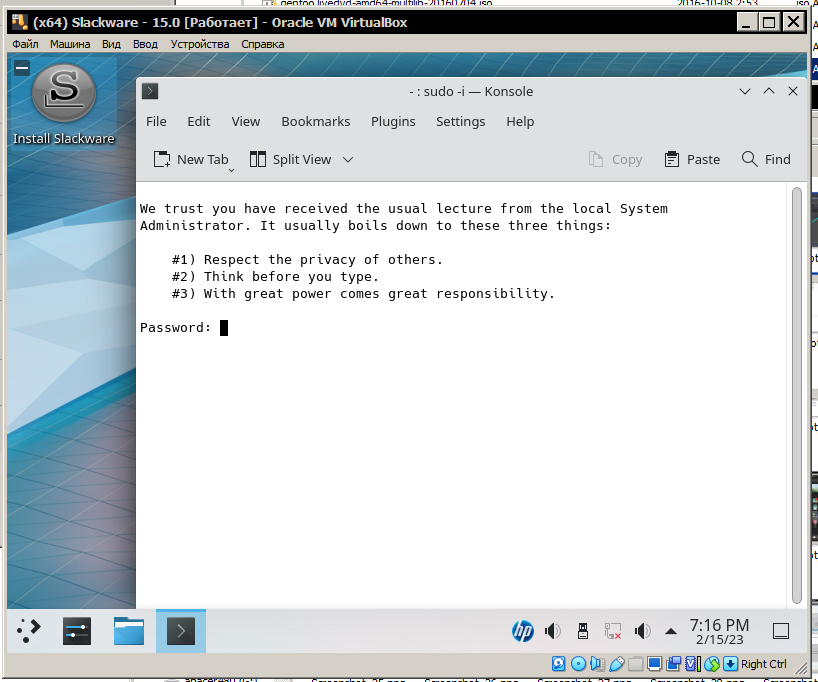This screenshot has width=818, height=682.
Task: Click VirtualBox optical disk indicator
Action: pyautogui.click(x=578, y=664)
